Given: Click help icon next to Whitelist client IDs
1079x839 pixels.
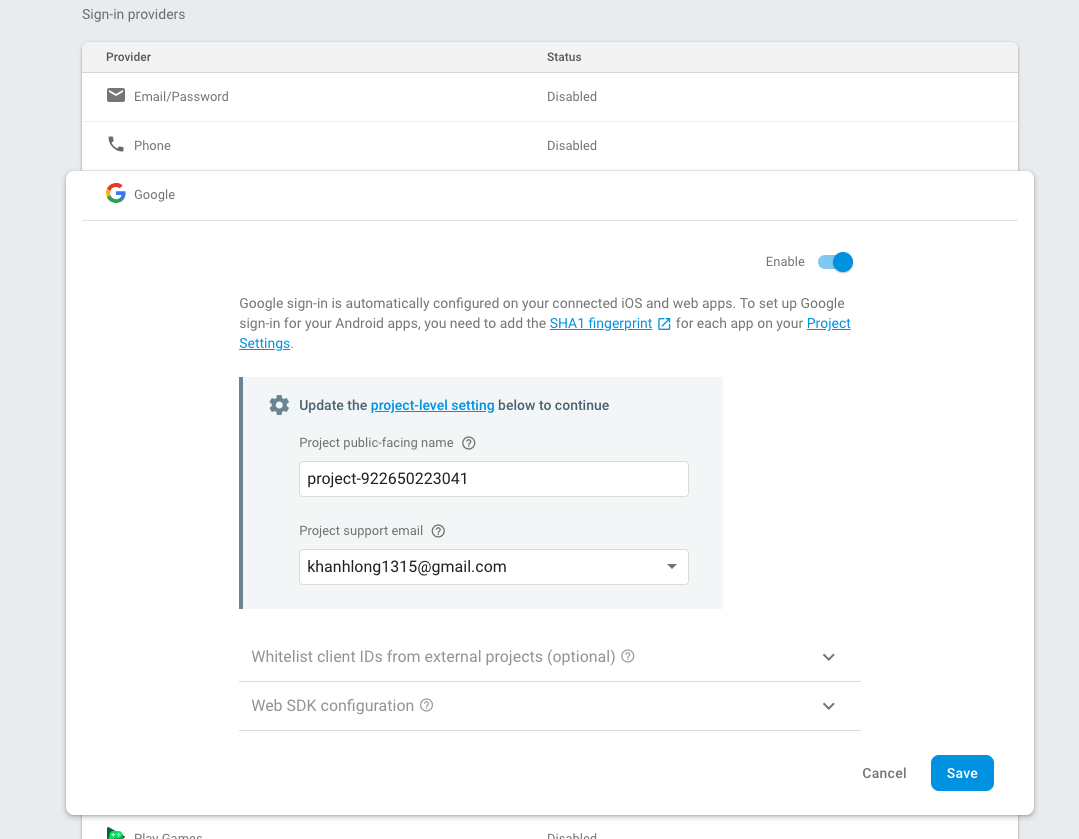Looking at the screenshot, I should (628, 657).
